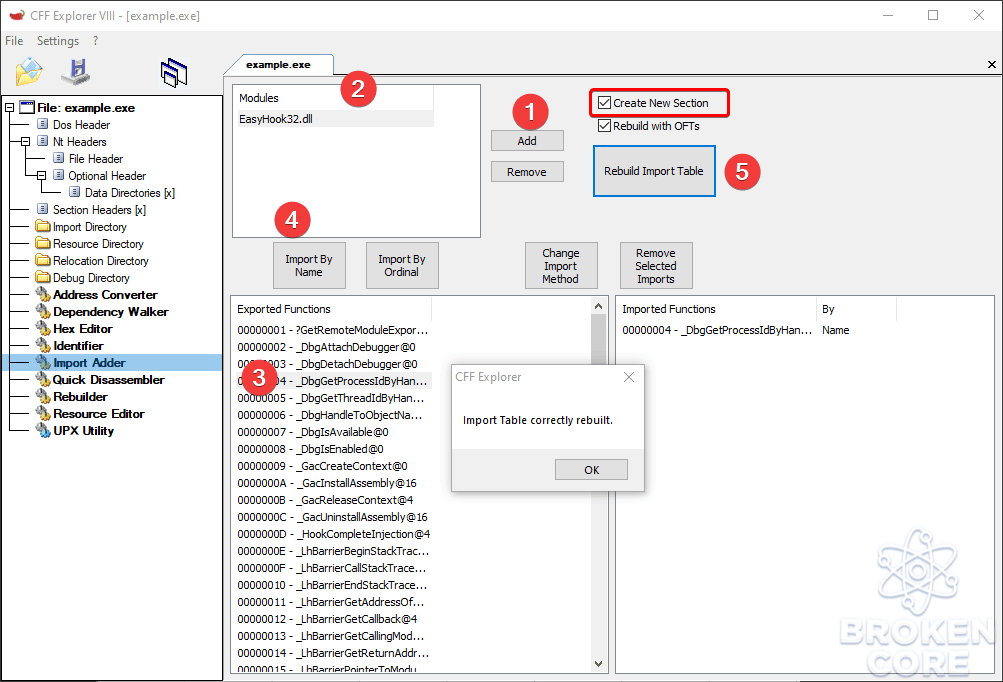The image size is (1003, 682).
Task: Click the Address Converter tool icon
Action: click(43, 294)
